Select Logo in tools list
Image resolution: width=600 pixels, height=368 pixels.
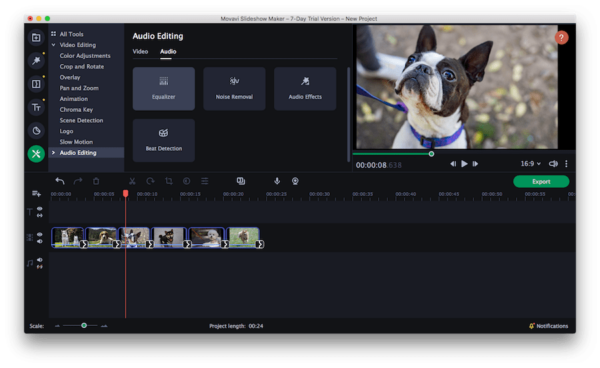[66, 131]
